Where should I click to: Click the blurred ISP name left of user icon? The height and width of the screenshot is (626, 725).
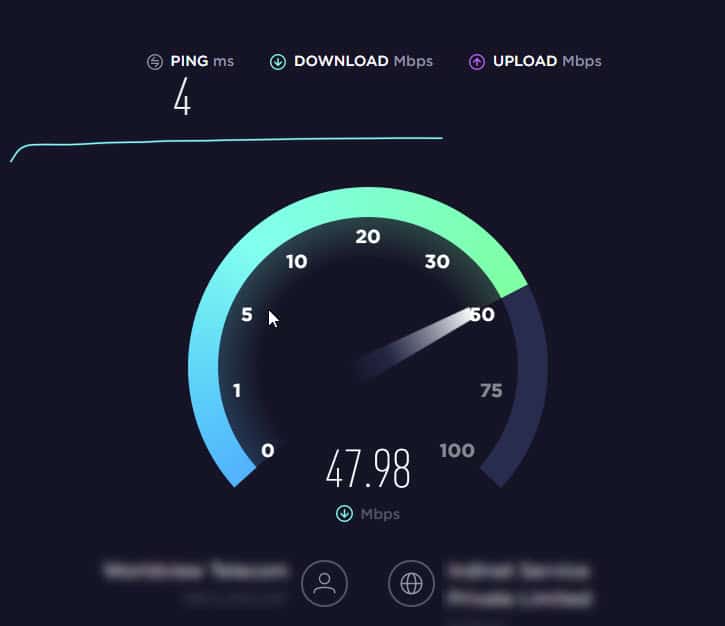(x=195, y=571)
